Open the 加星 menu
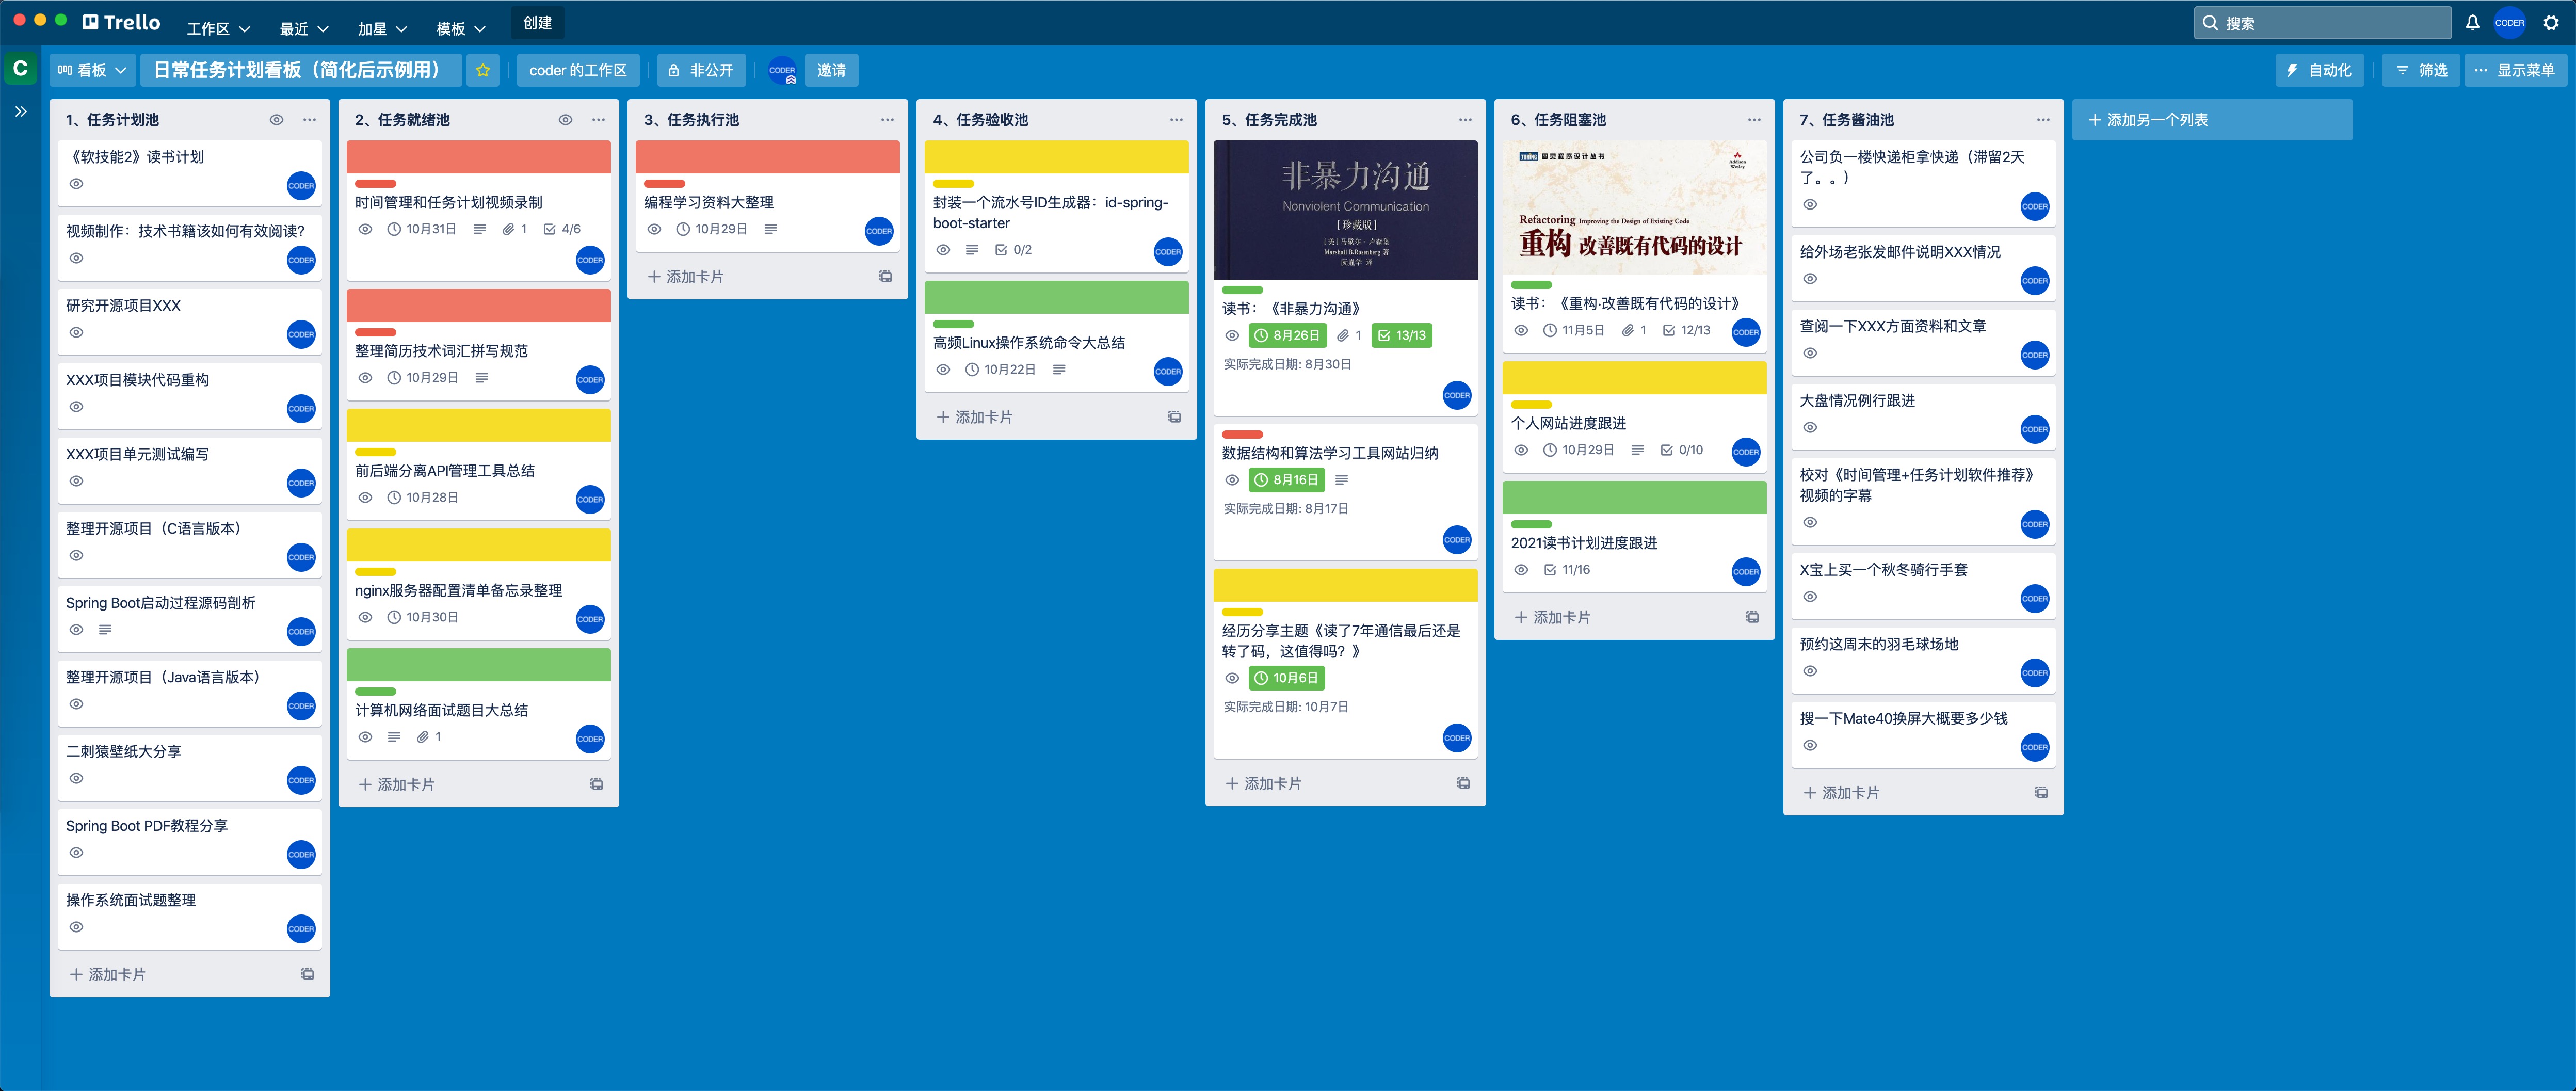The height and width of the screenshot is (1091, 2576). coord(382,29)
